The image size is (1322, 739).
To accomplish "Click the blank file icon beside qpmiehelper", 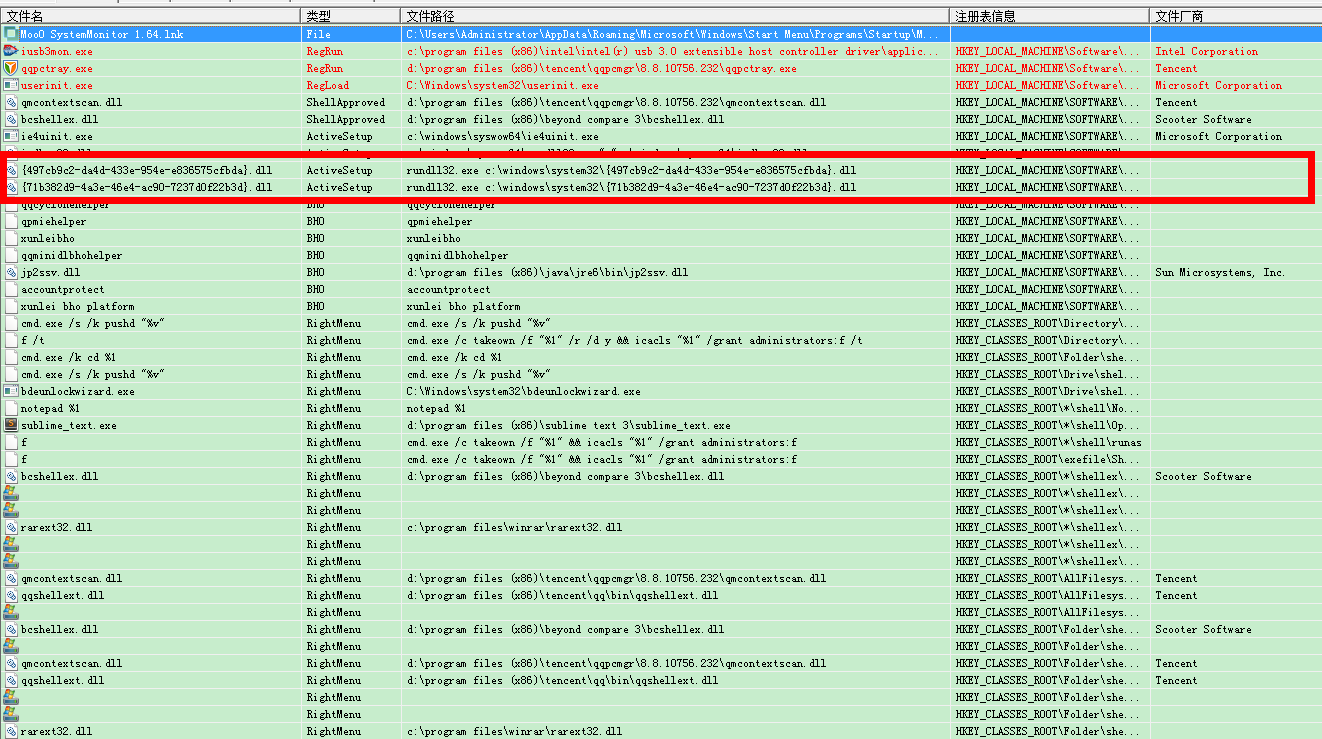I will [11, 221].
